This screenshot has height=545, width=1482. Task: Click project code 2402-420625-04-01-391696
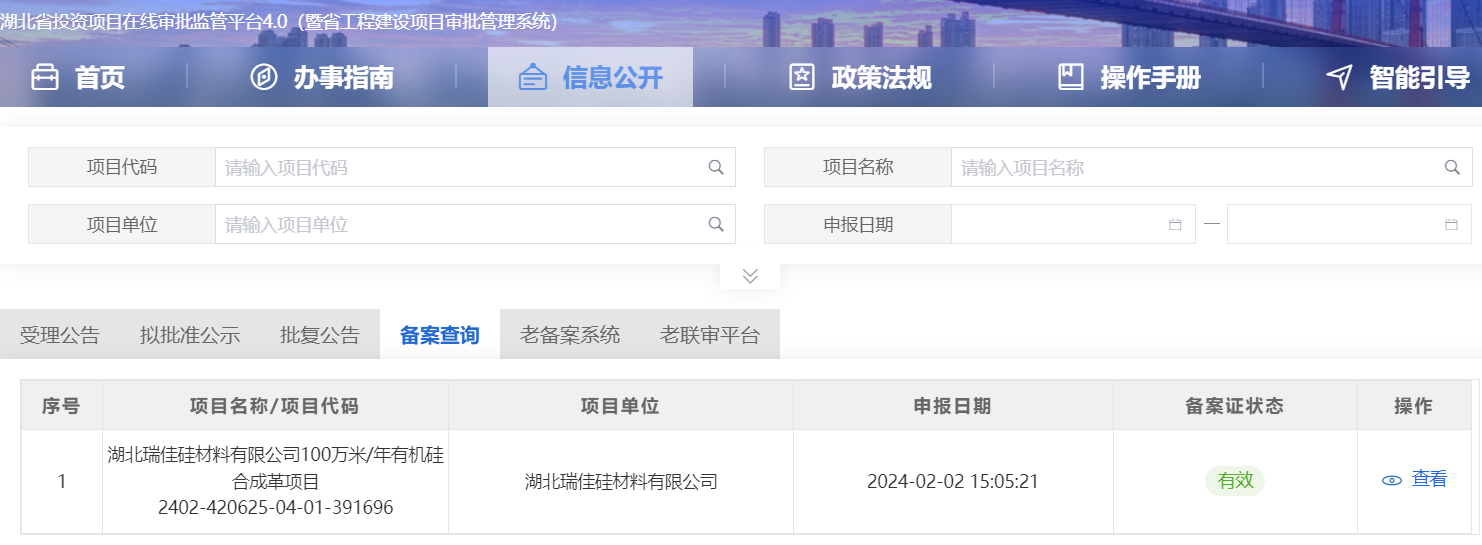pyautogui.click(x=276, y=508)
